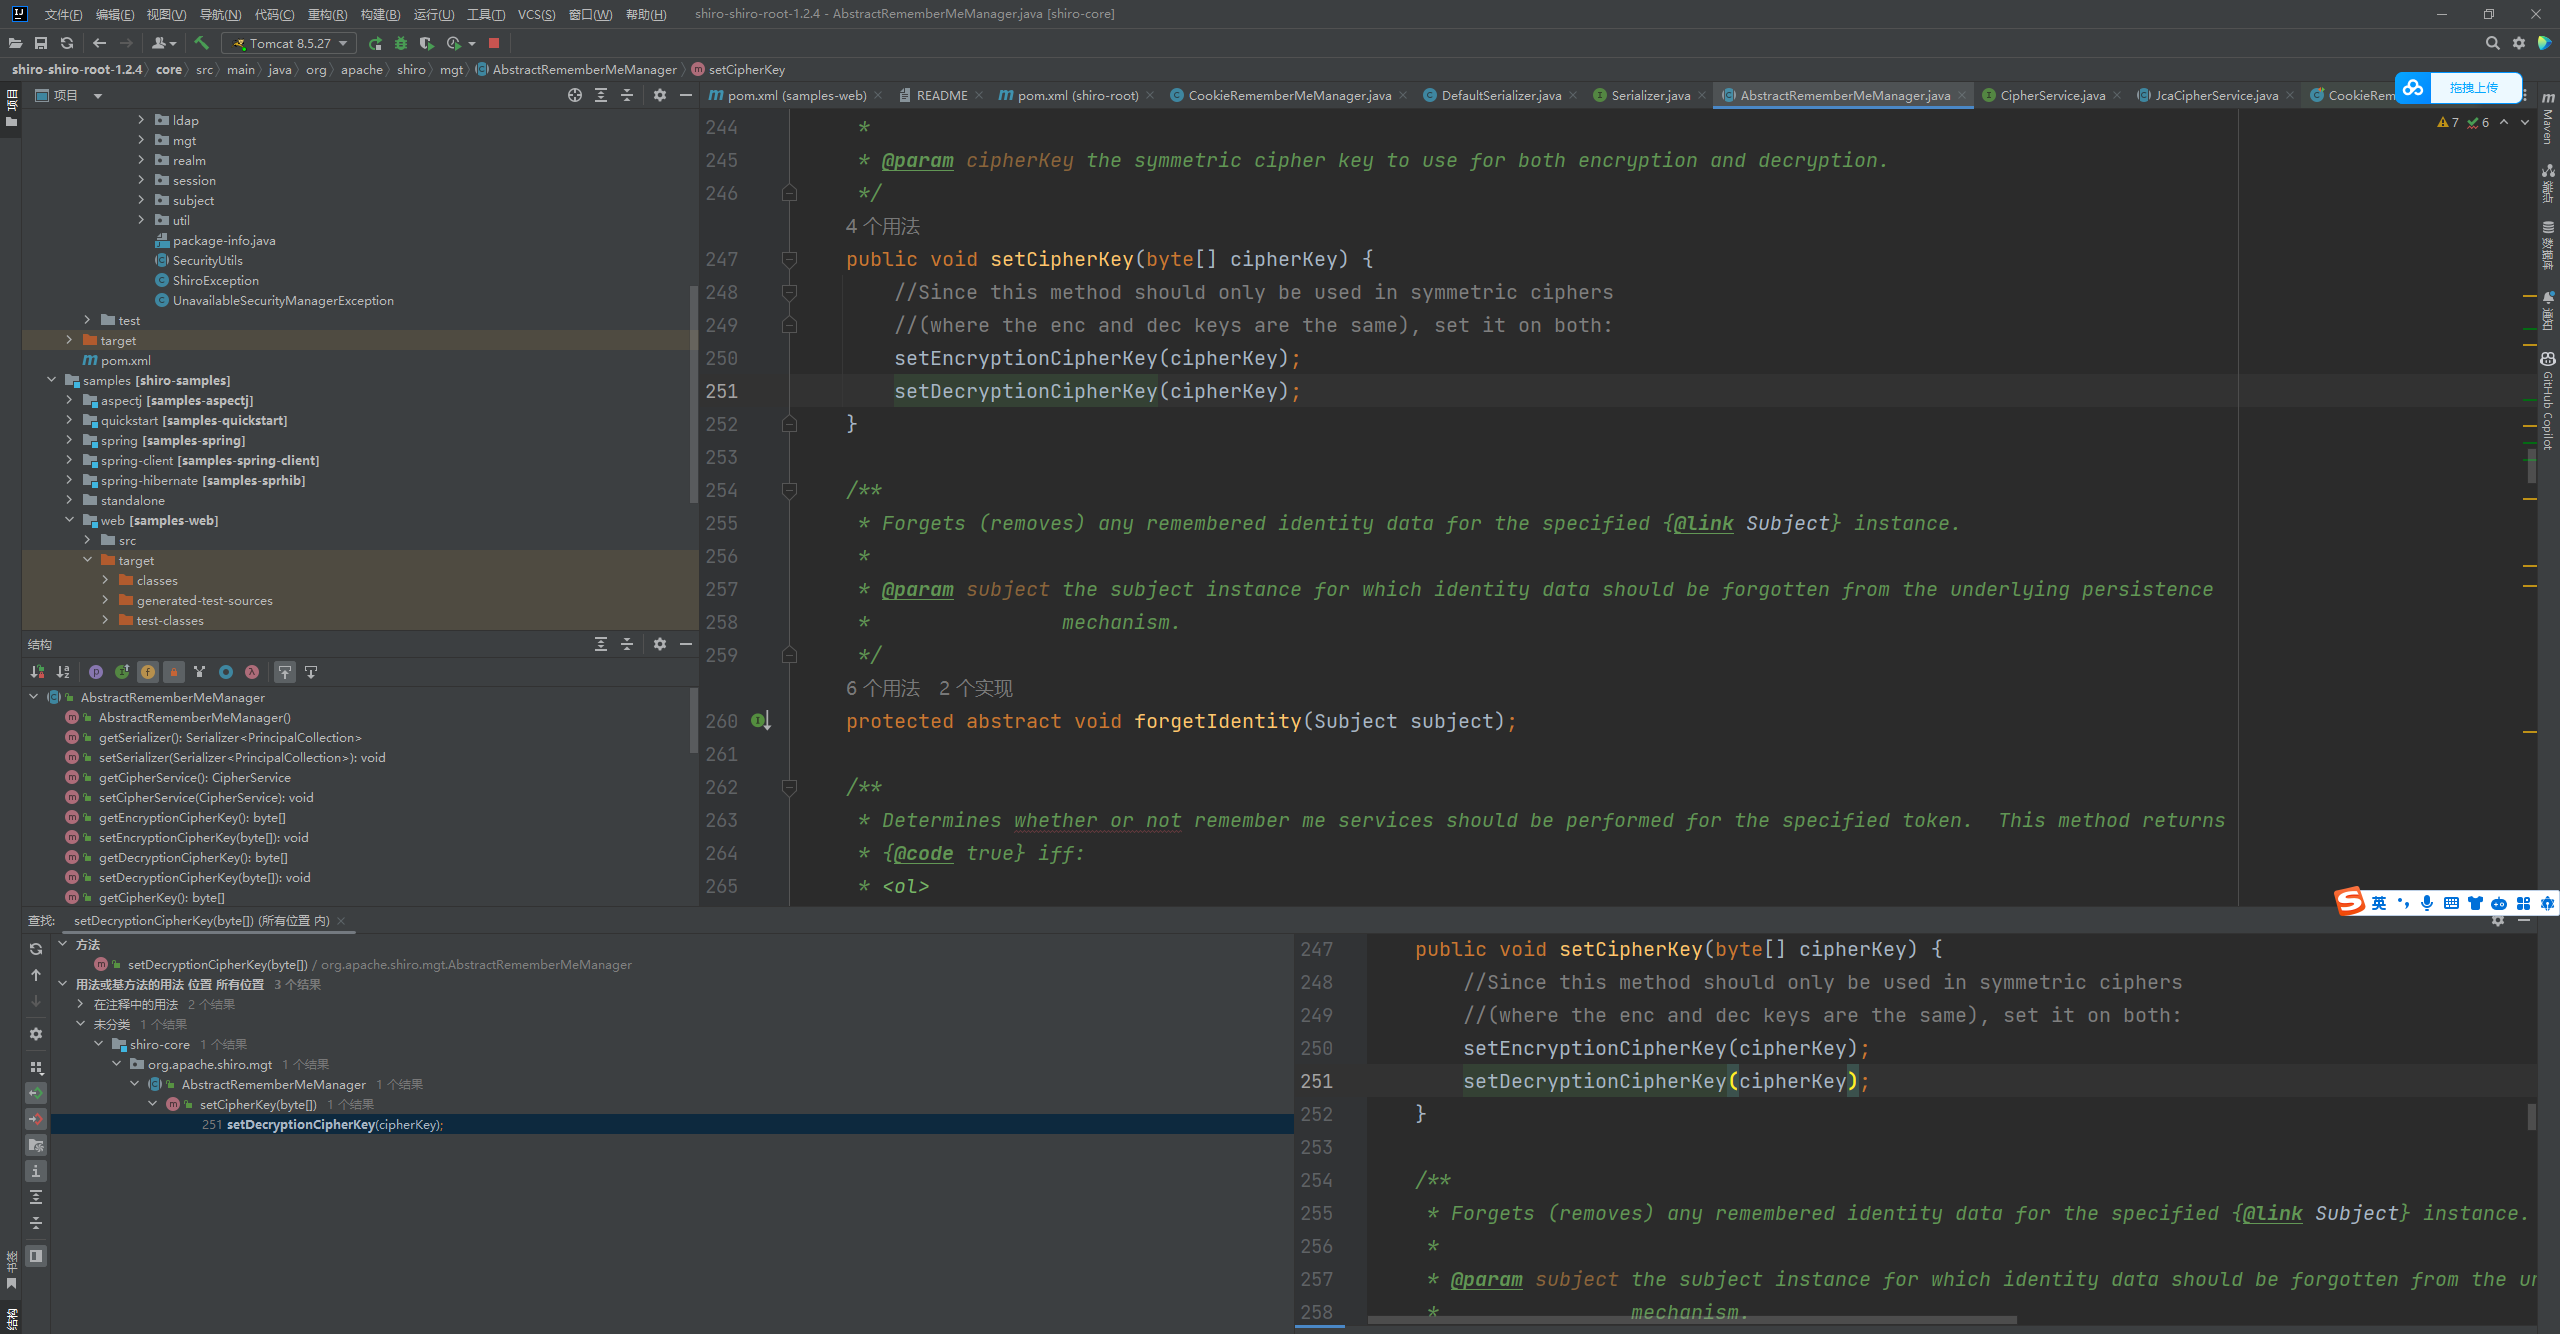Switch to JcaCipherService.java tab
The width and height of the screenshot is (2560, 1334).
click(2216, 95)
